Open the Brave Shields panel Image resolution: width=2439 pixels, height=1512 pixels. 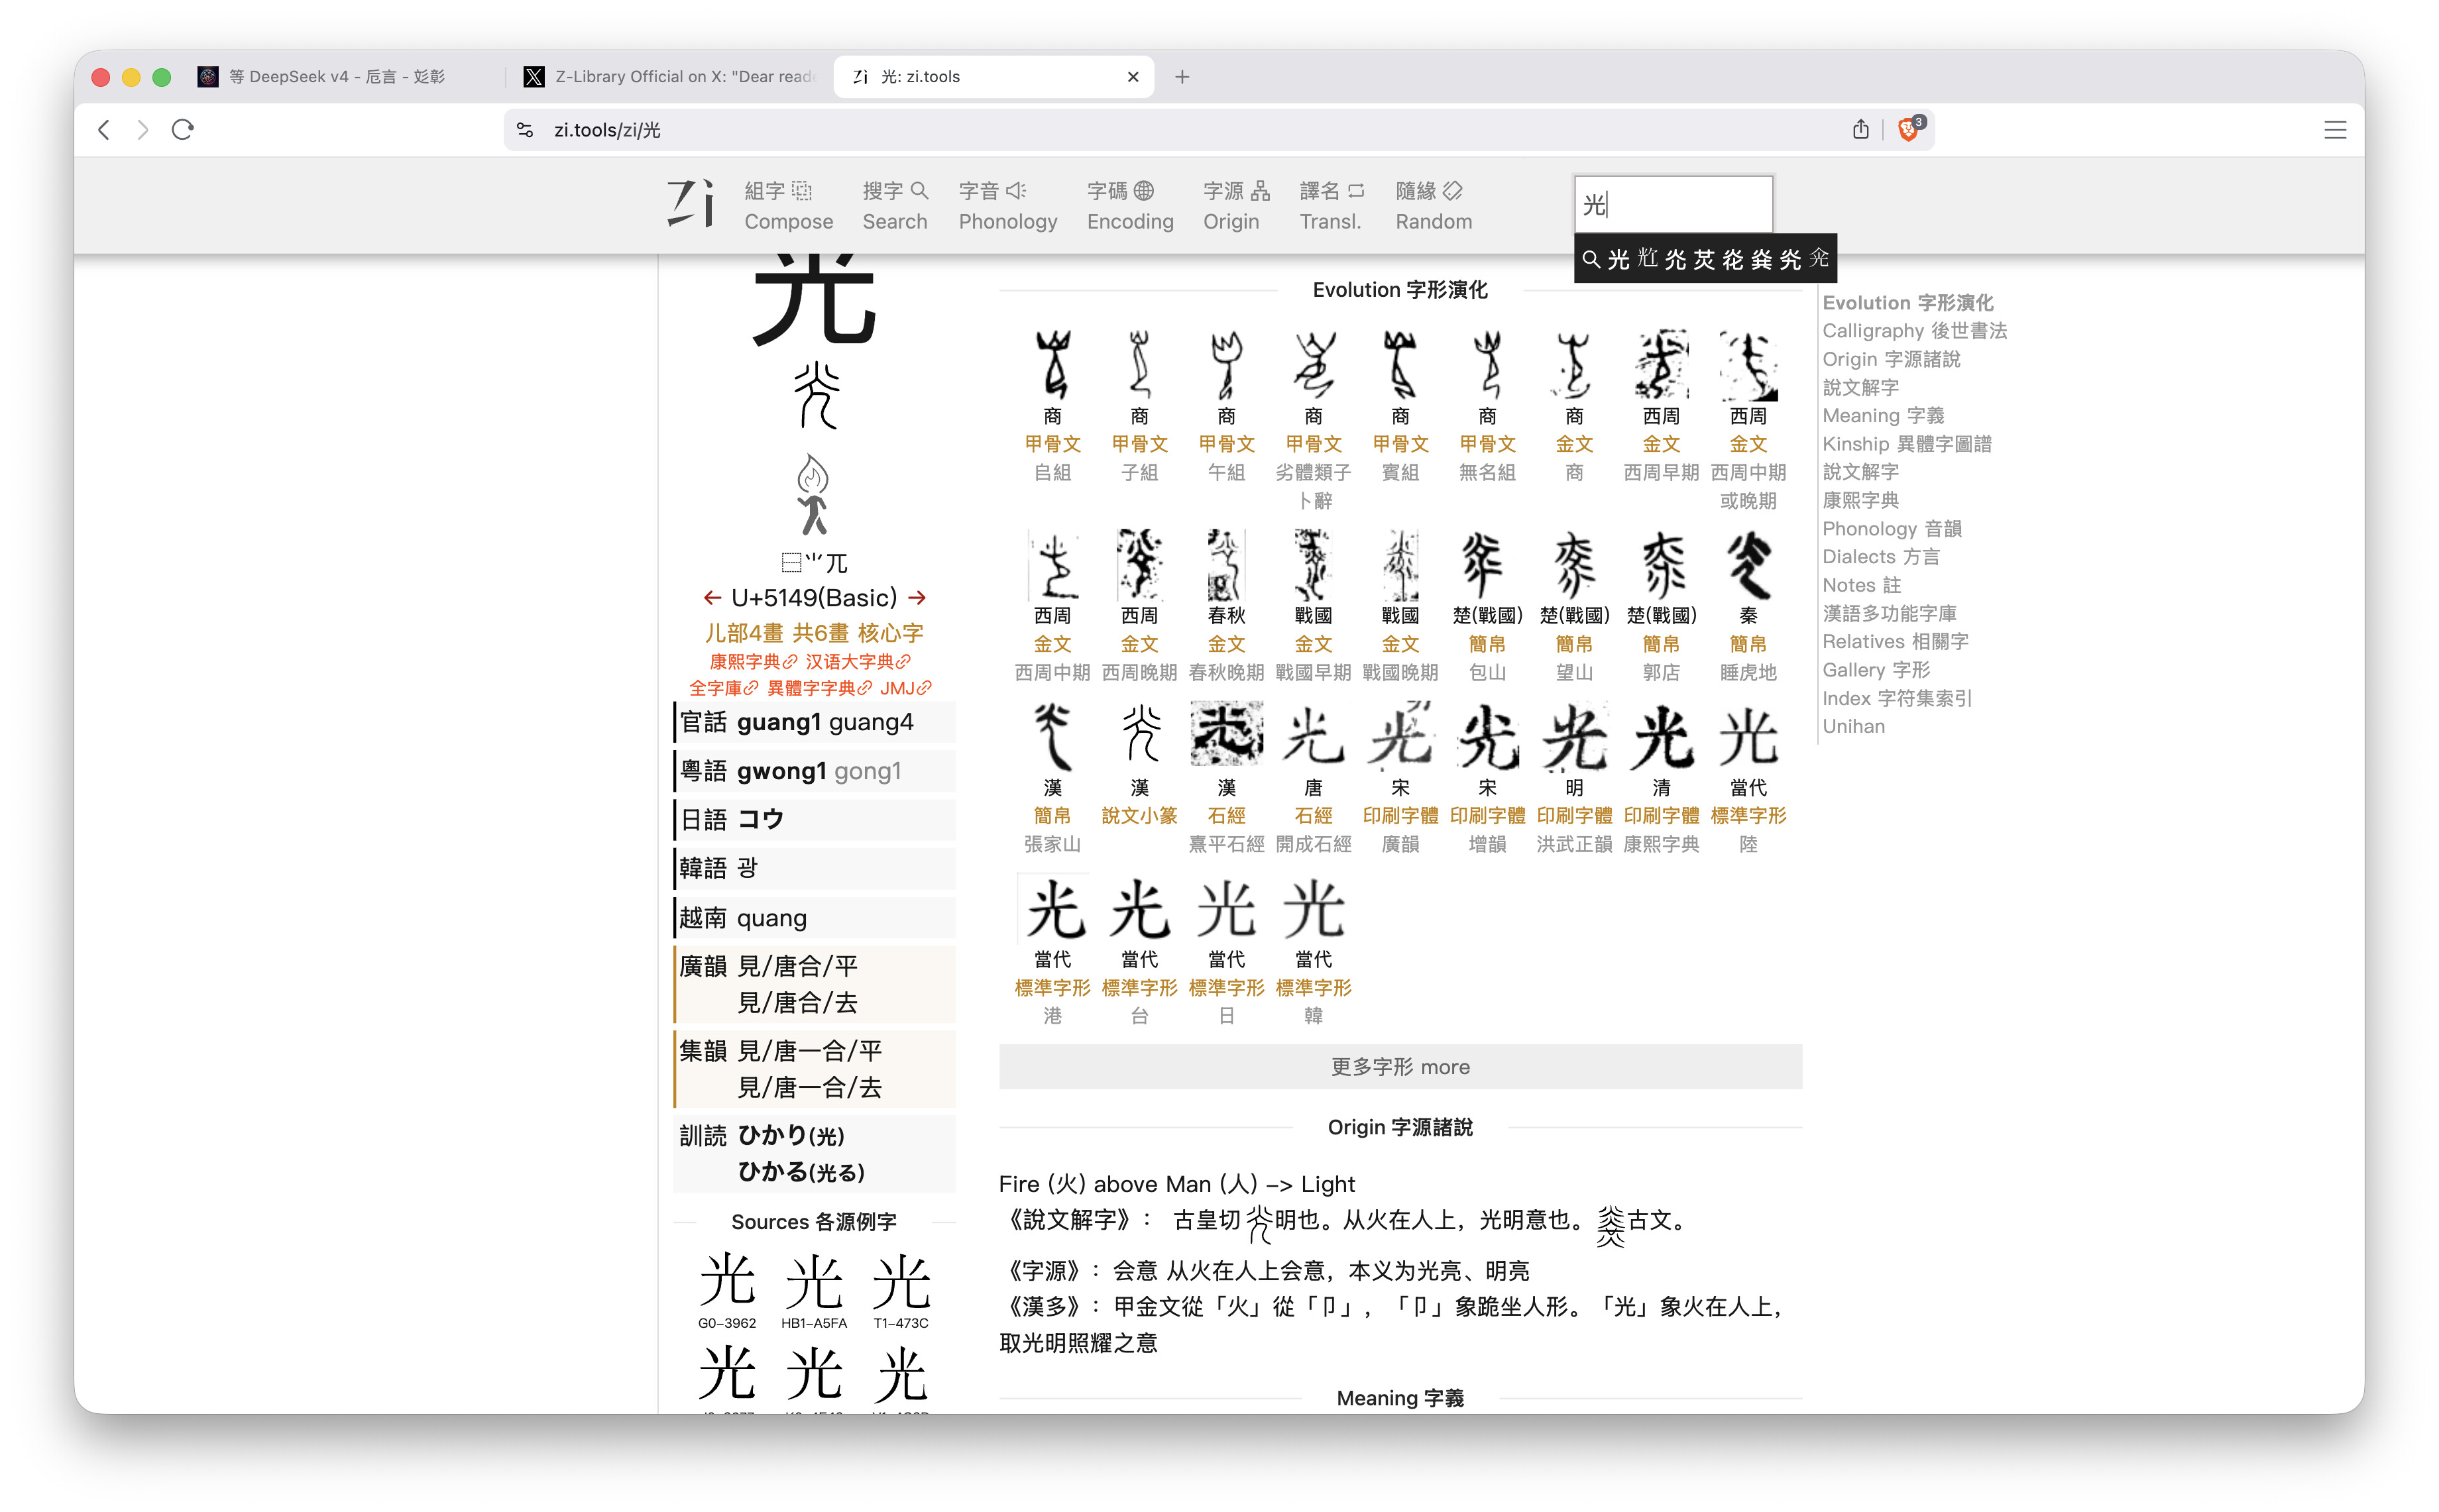(1908, 129)
